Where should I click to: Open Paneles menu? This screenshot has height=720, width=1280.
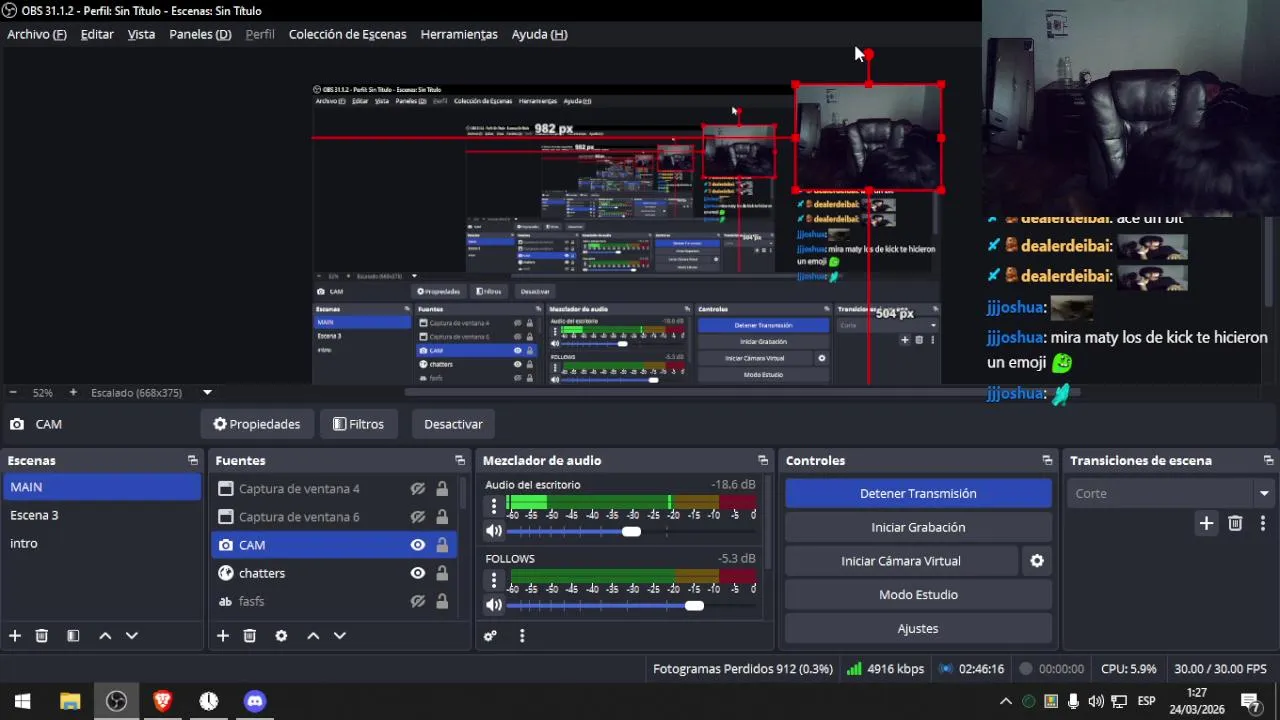coord(200,34)
